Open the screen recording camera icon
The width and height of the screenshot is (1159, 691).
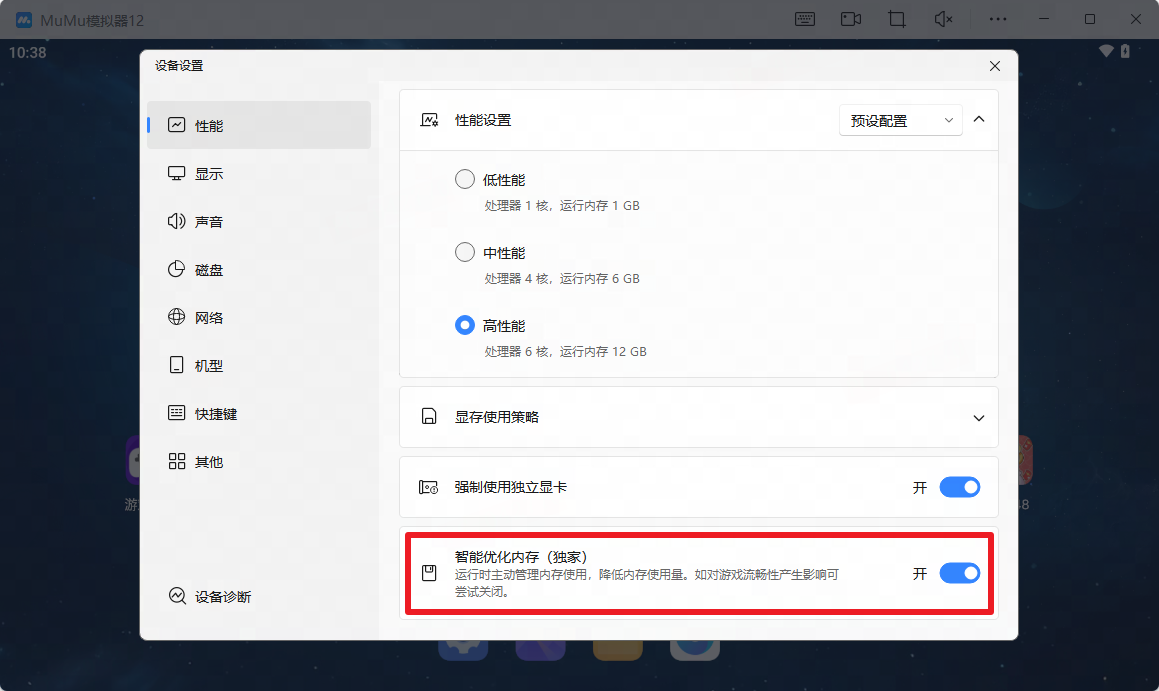(851, 19)
